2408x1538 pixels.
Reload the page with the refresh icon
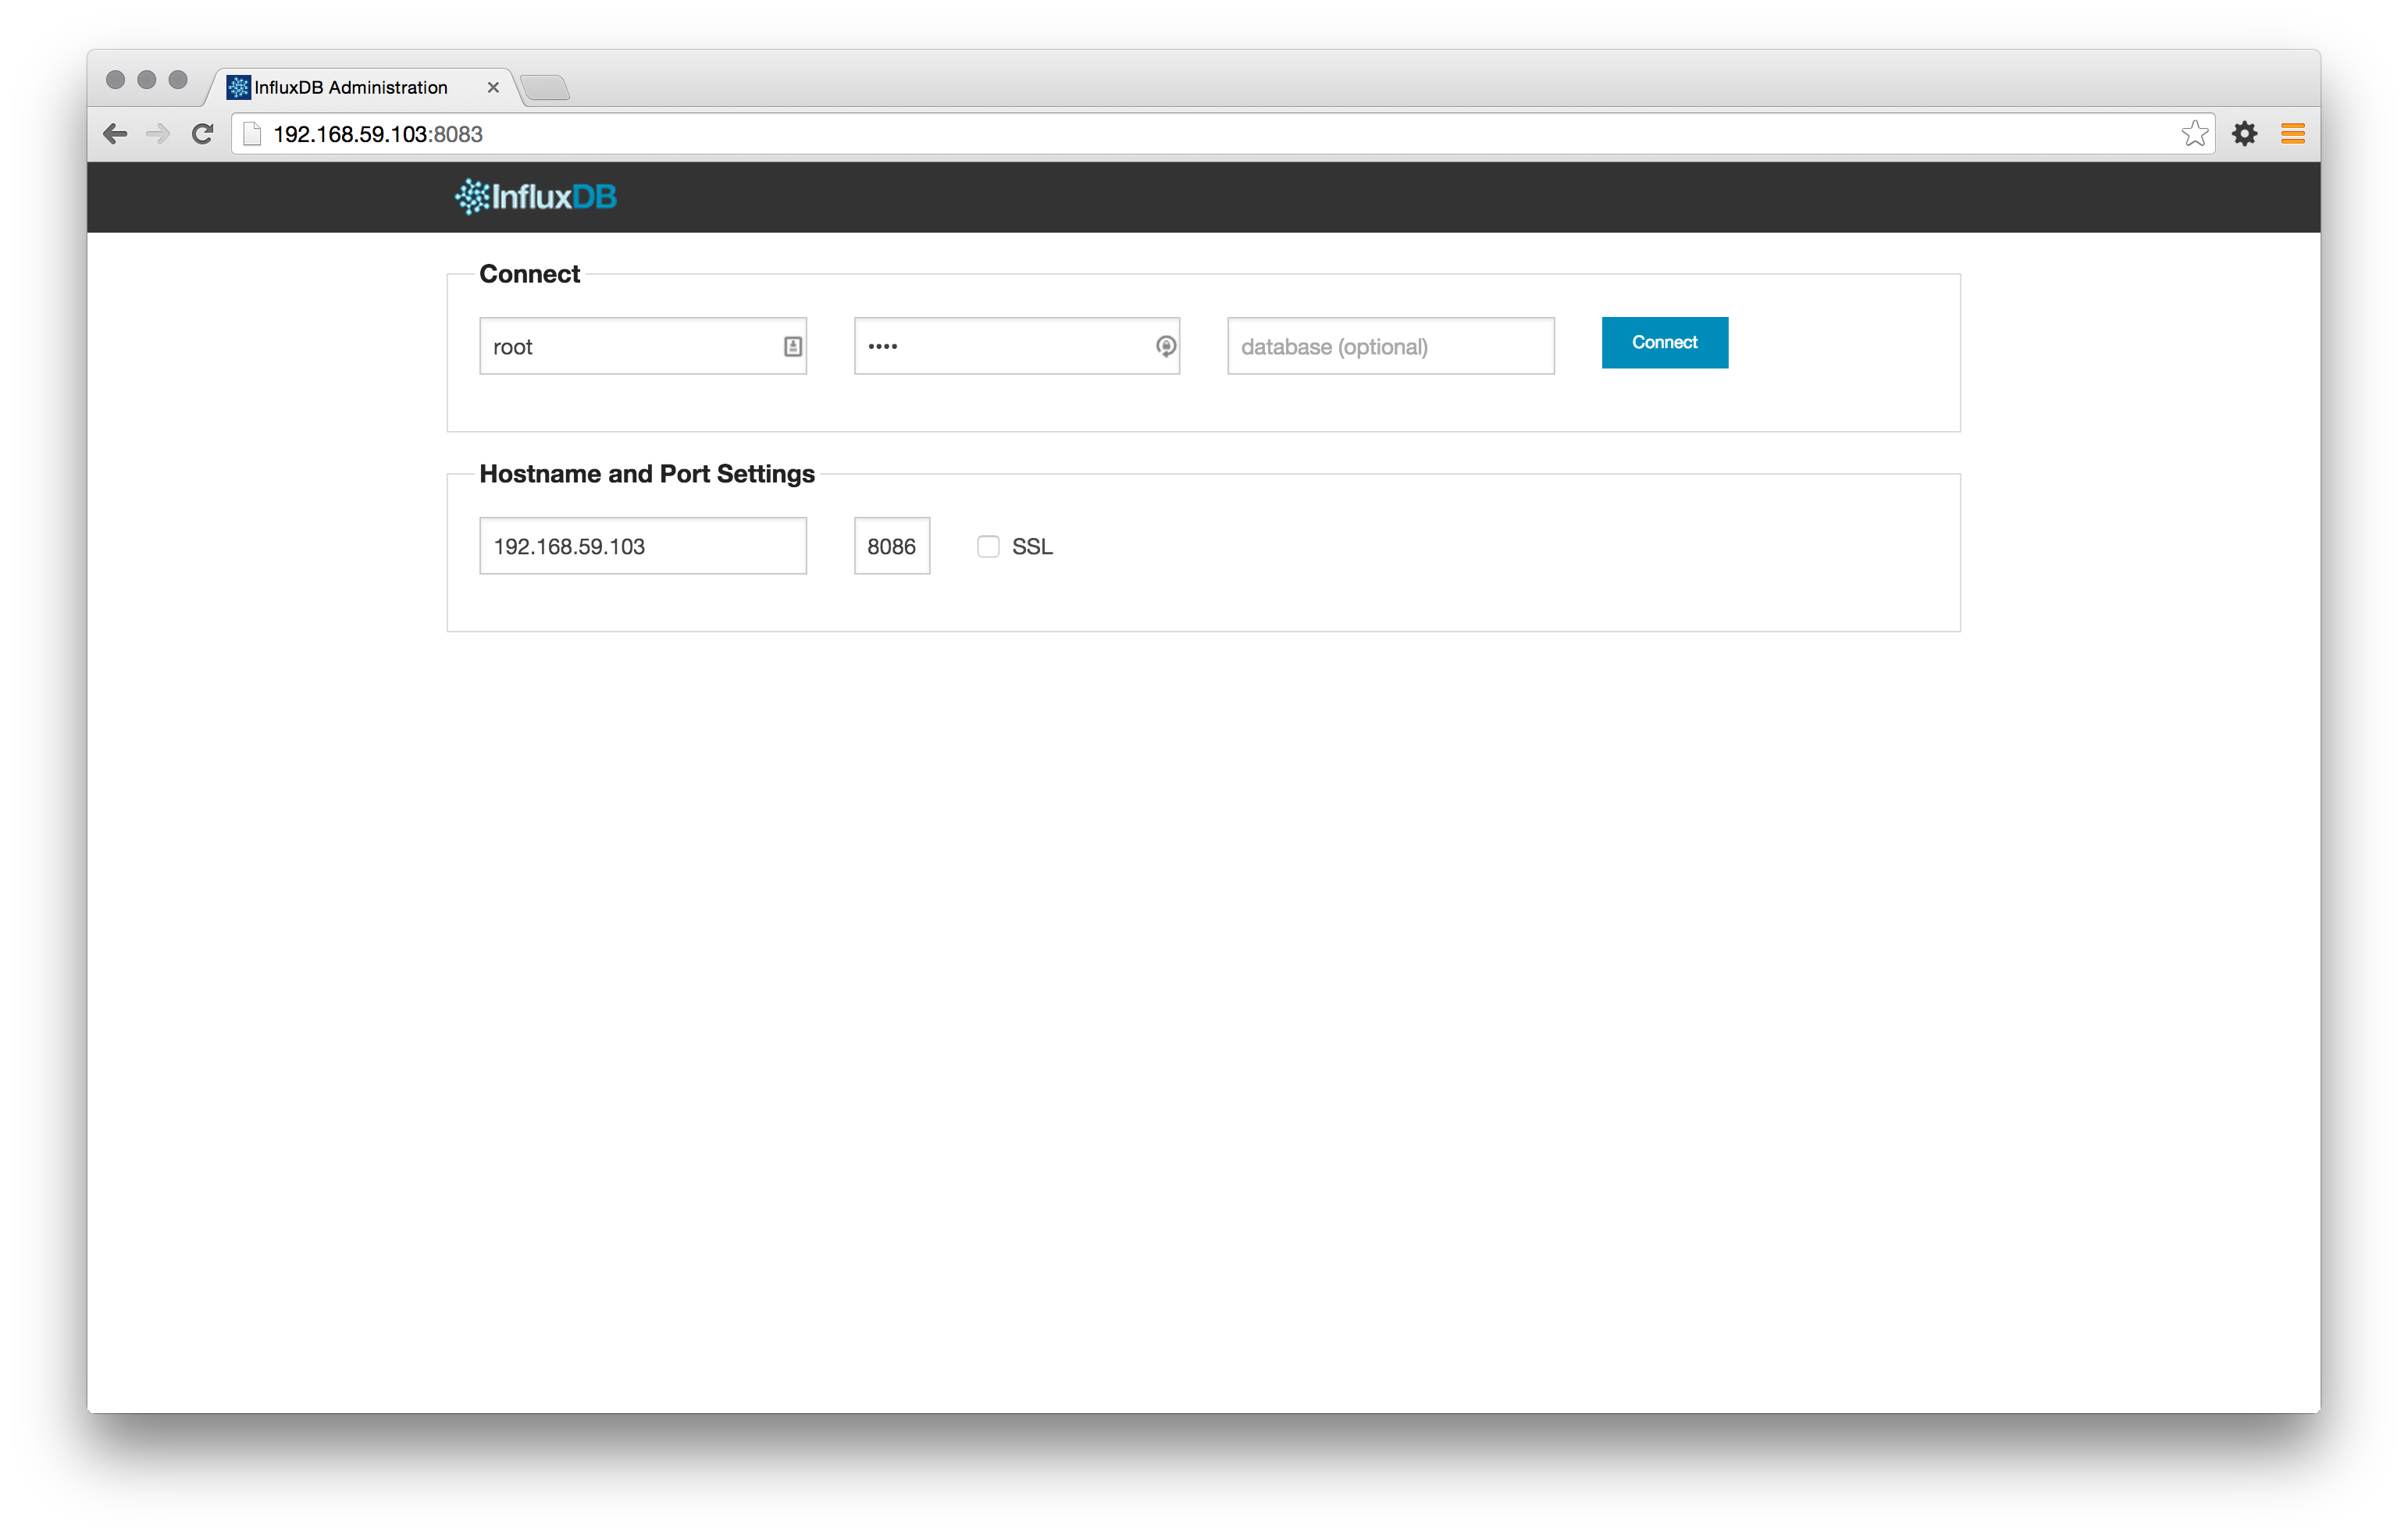[203, 134]
